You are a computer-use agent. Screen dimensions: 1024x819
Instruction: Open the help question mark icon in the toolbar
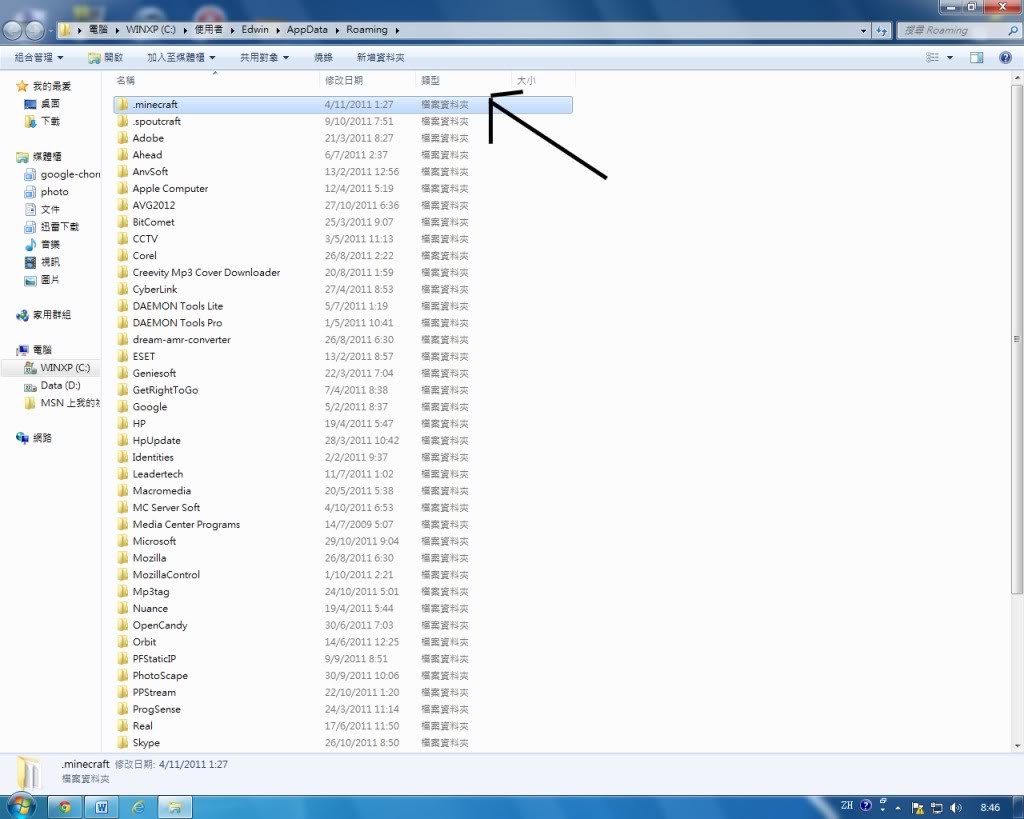pos(1005,57)
